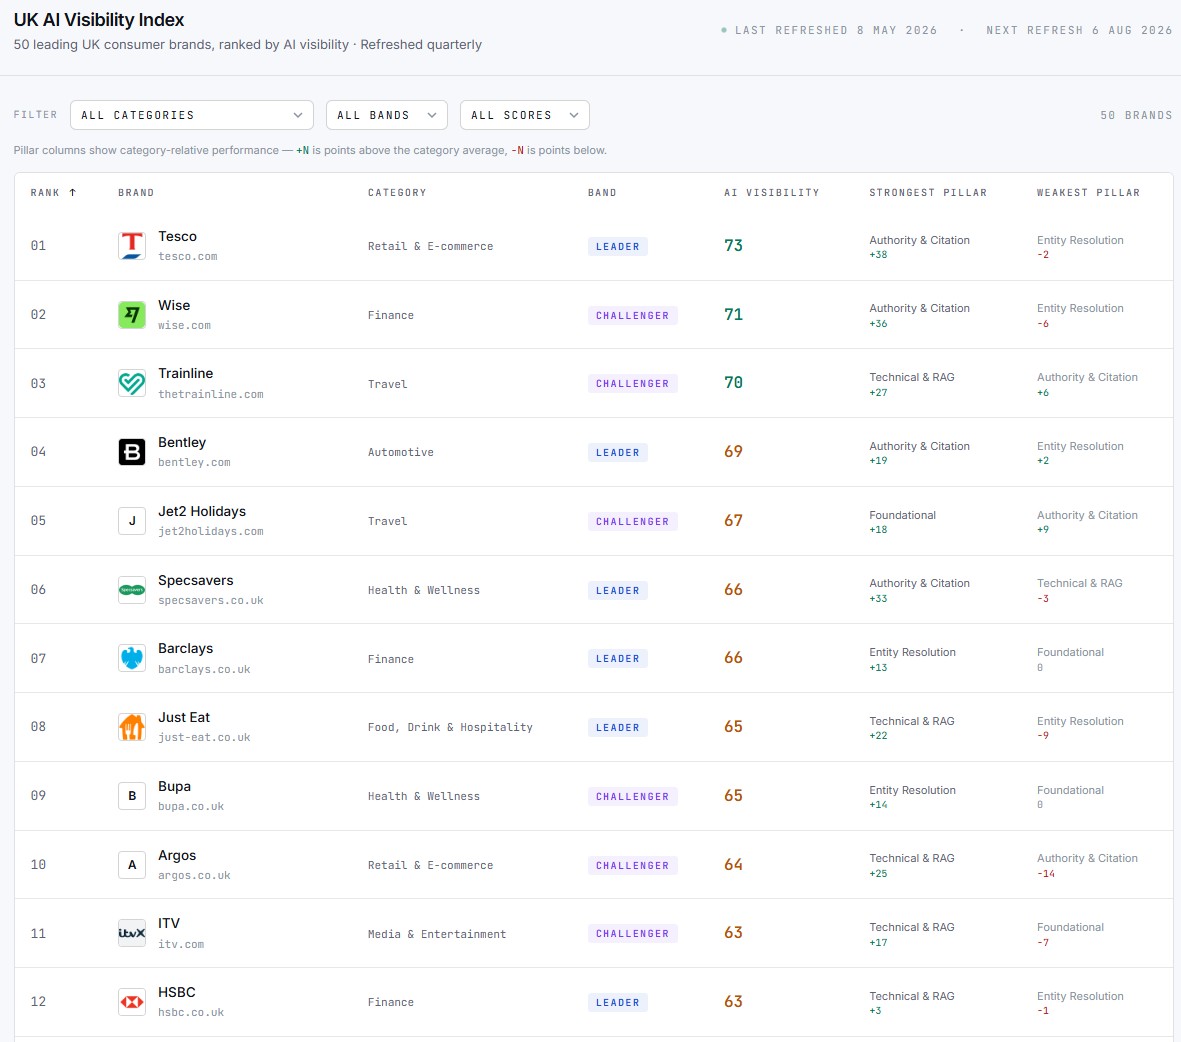Click the LEADER badge in HSBC row

(618, 1003)
